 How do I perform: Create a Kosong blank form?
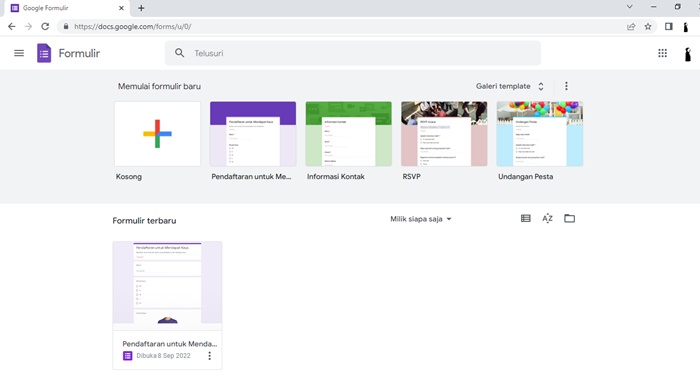click(158, 134)
